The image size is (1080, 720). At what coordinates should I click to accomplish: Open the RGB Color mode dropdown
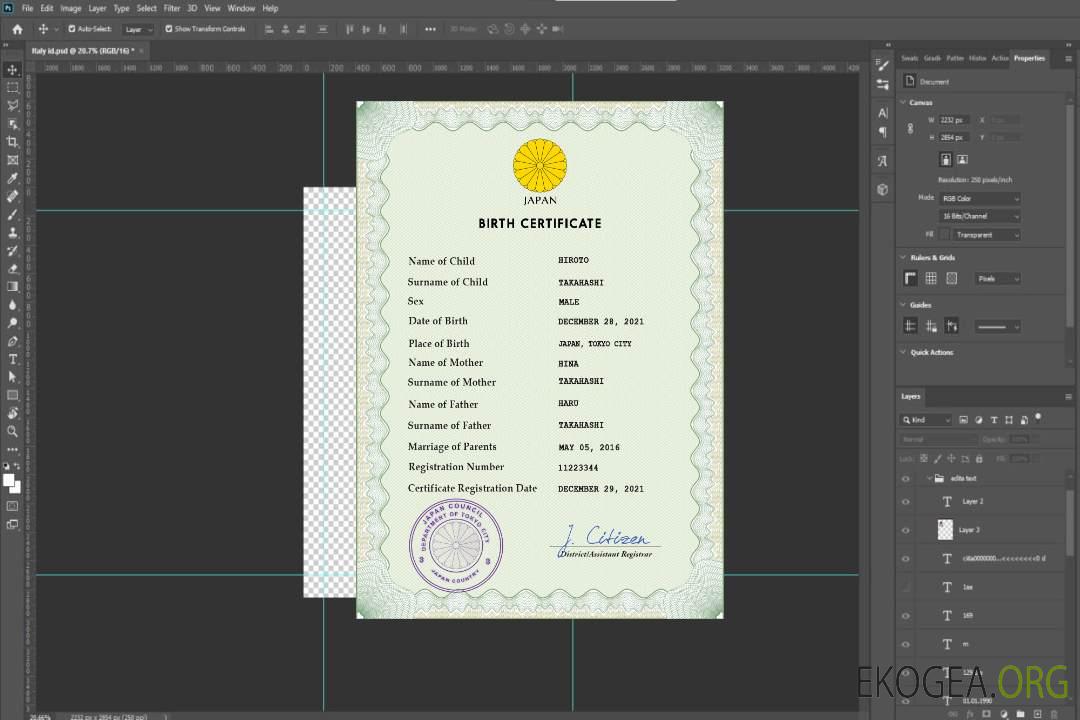pyautogui.click(x=979, y=199)
